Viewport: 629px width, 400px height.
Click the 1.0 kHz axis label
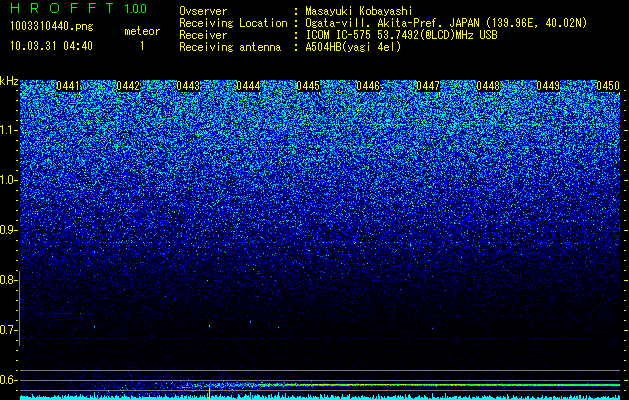pos(9,180)
